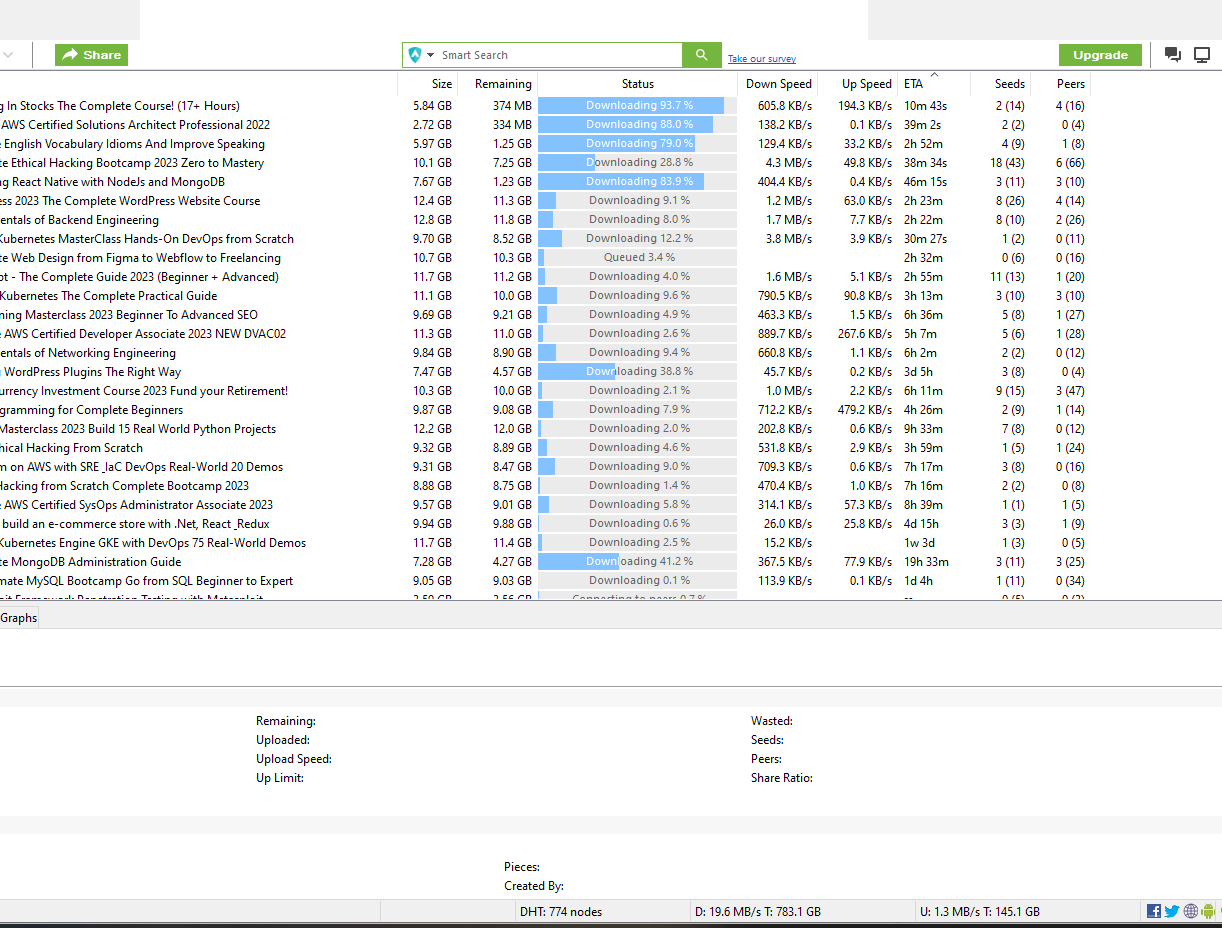Focus the Smart Search input field
This screenshot has height=928, width=1222.
point(560,55)
